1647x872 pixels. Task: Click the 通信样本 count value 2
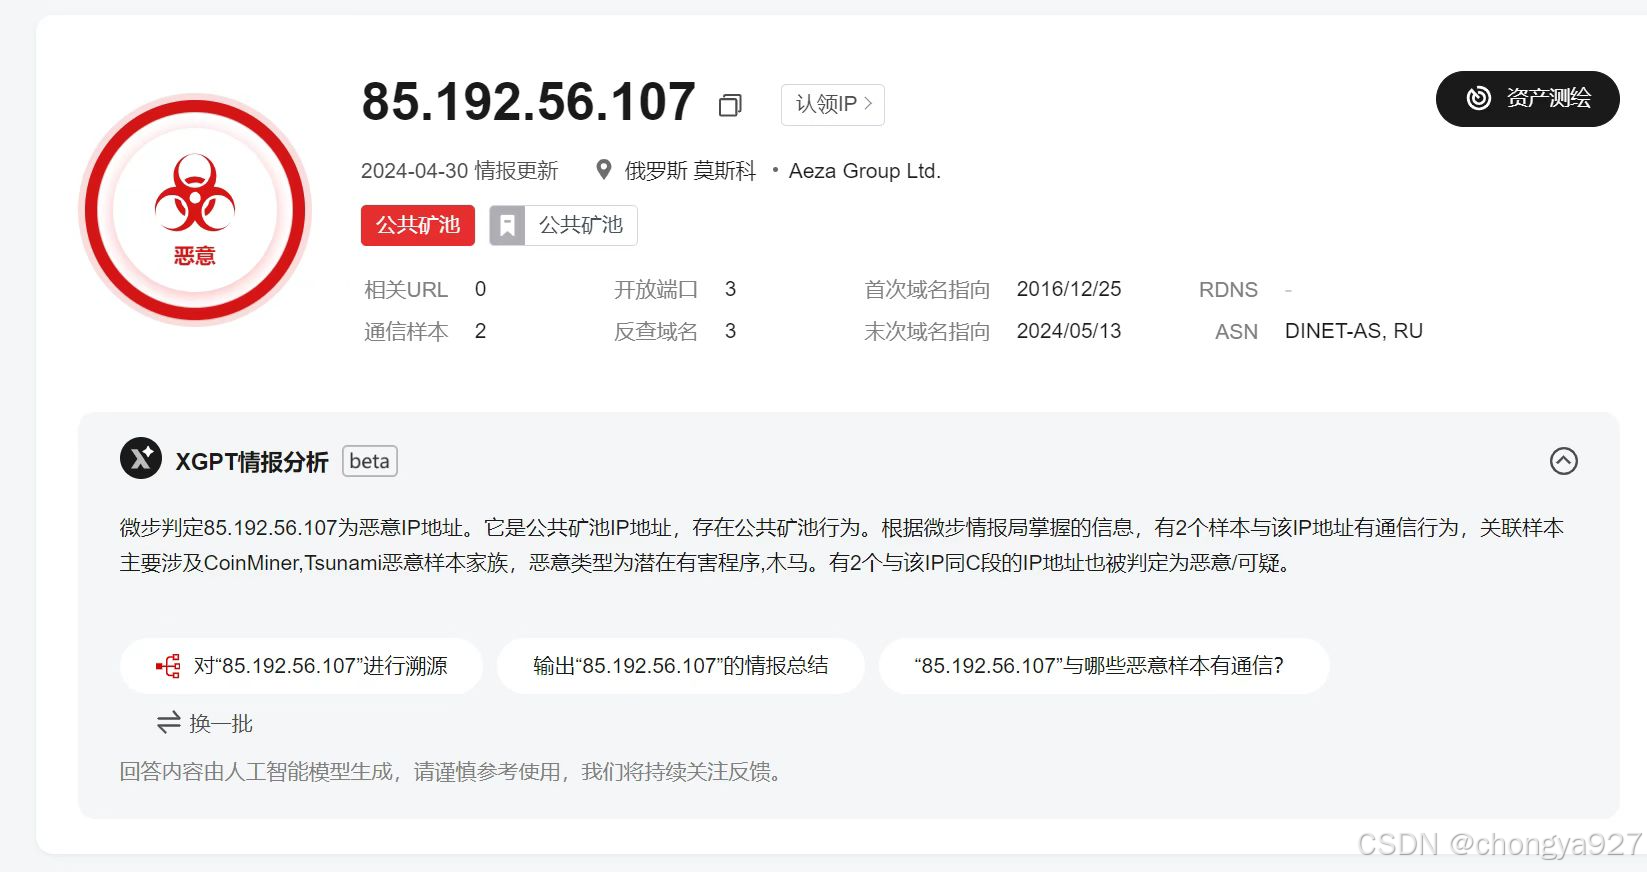click(x=480, y=331)
